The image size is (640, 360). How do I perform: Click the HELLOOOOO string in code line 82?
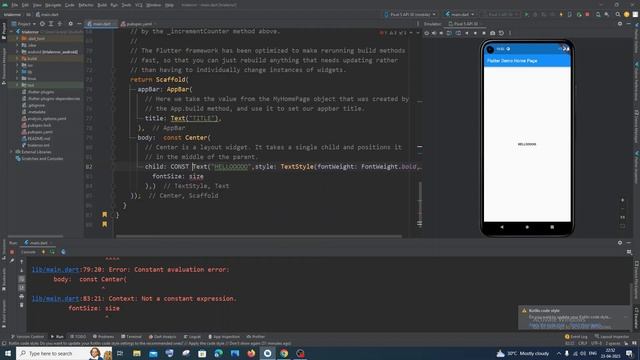click(x=231, y=167)
